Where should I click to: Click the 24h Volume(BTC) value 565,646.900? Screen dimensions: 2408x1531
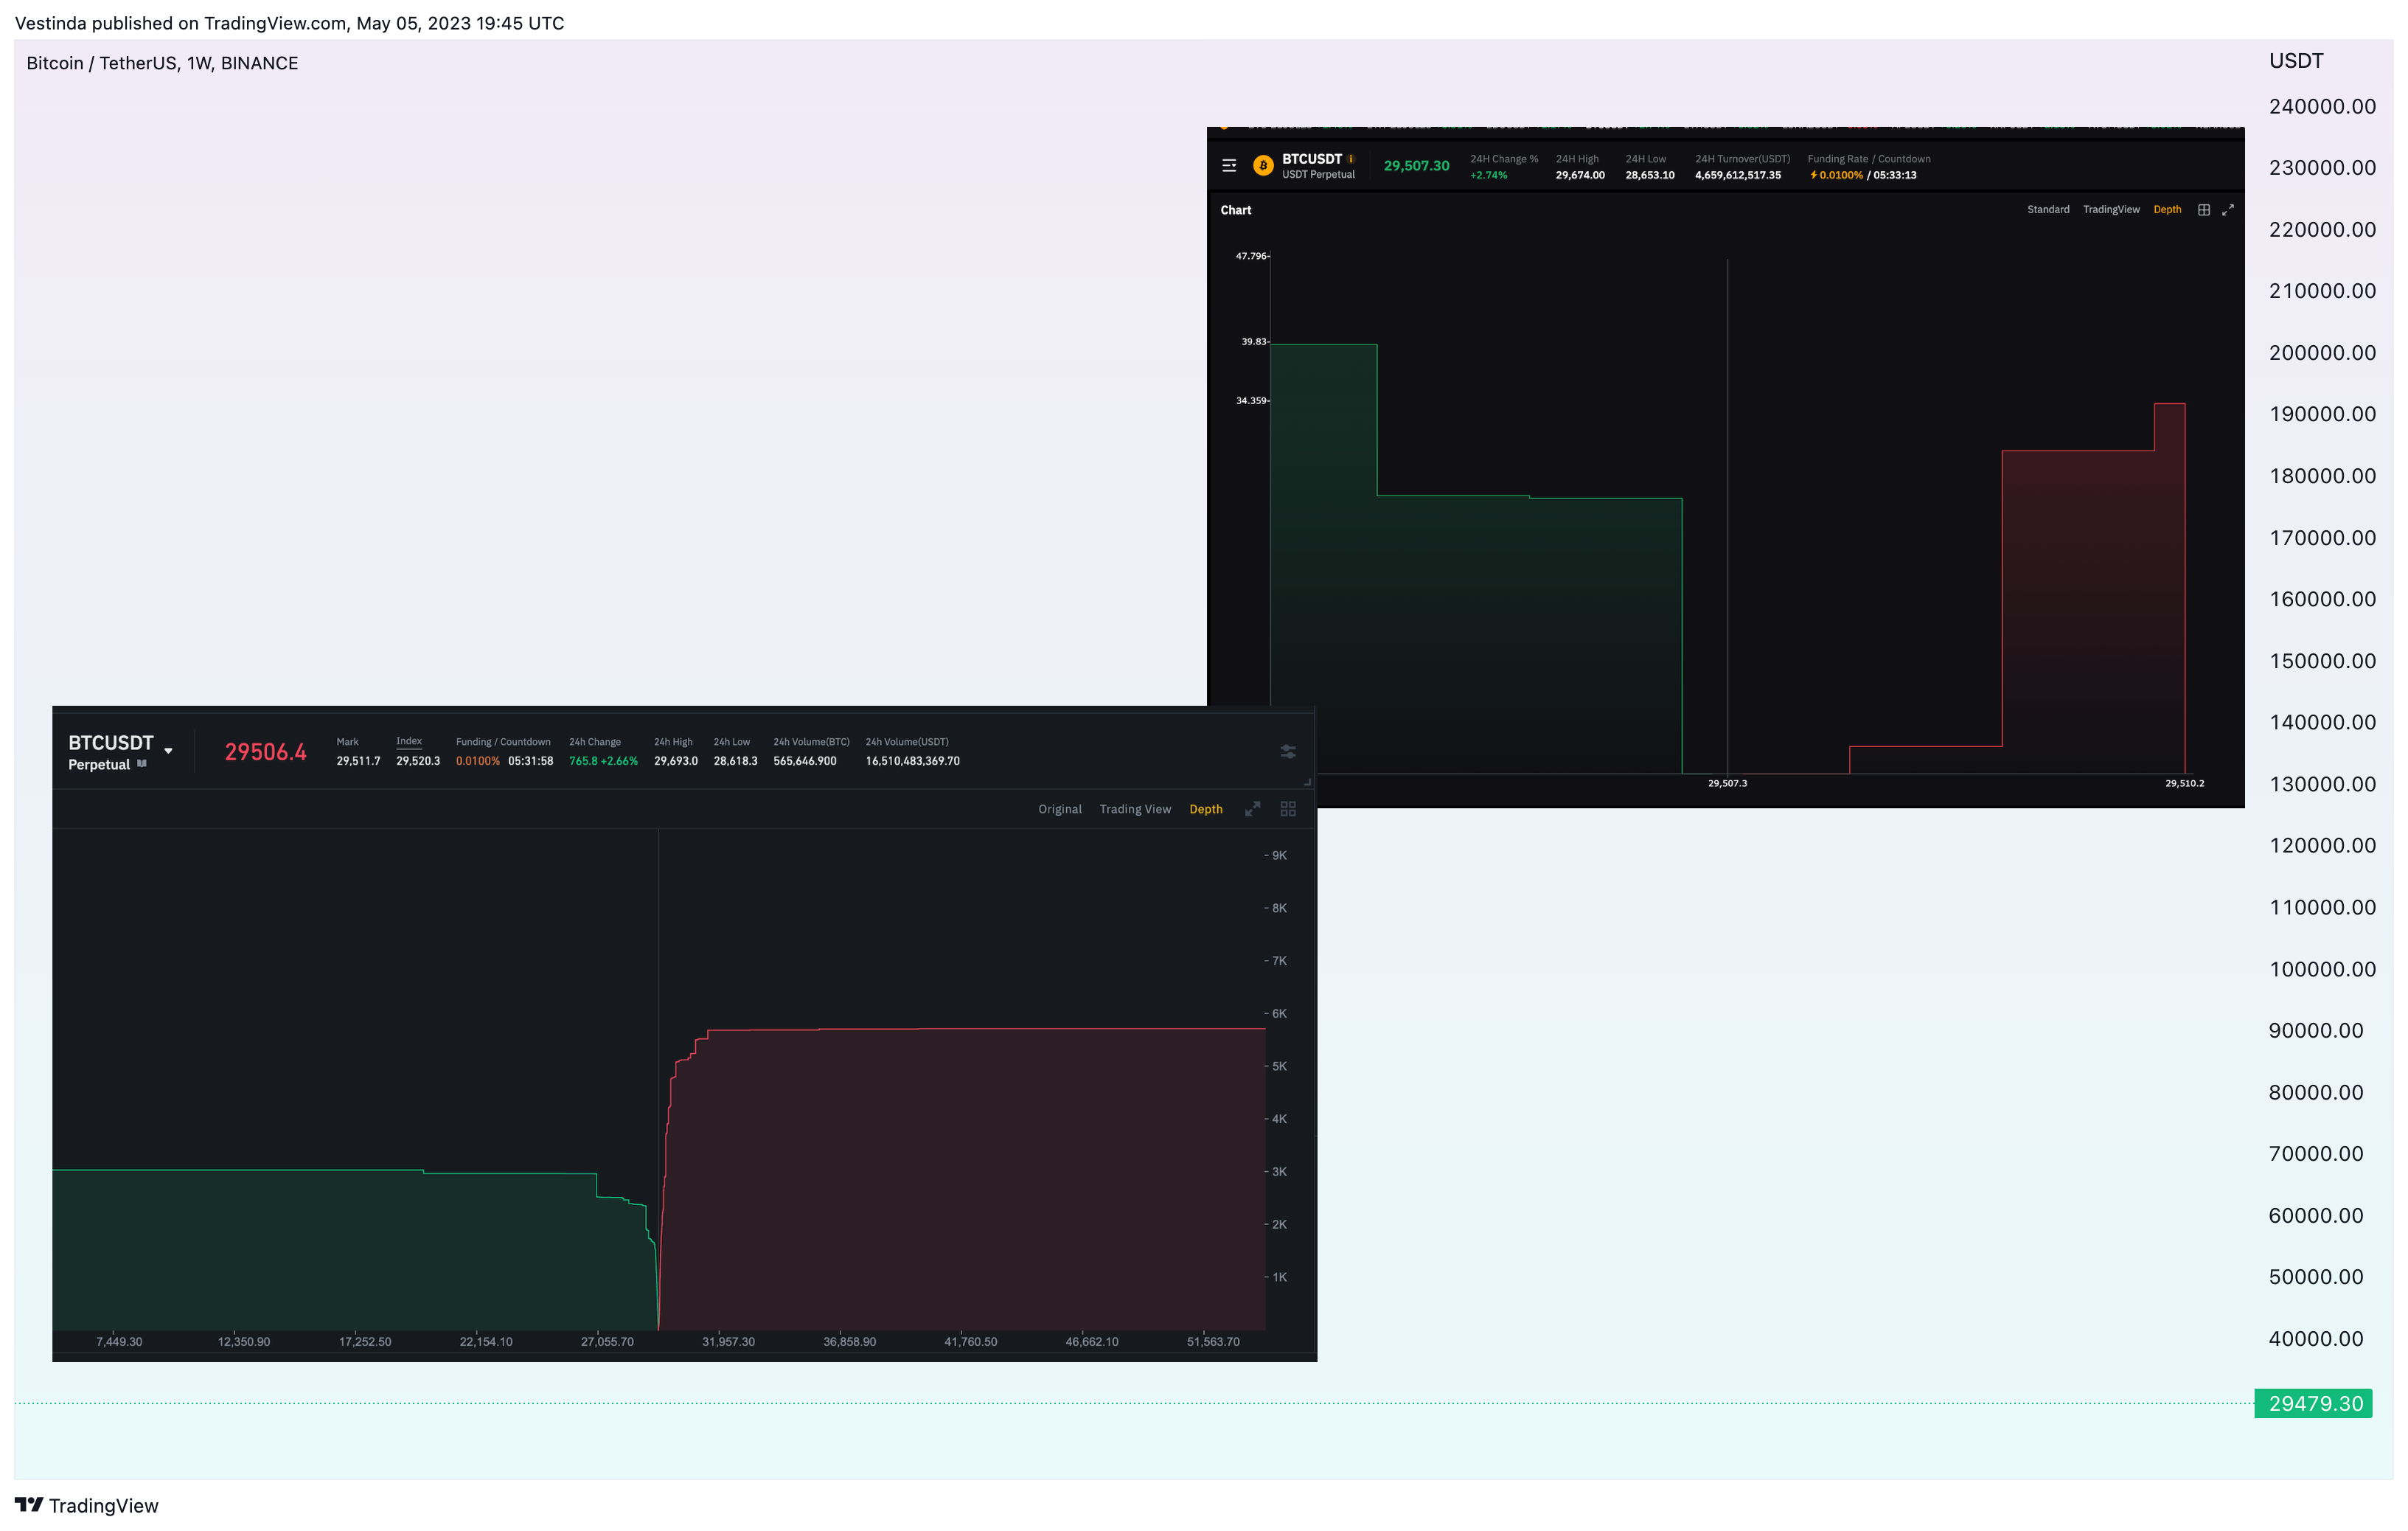coord(805,761)
